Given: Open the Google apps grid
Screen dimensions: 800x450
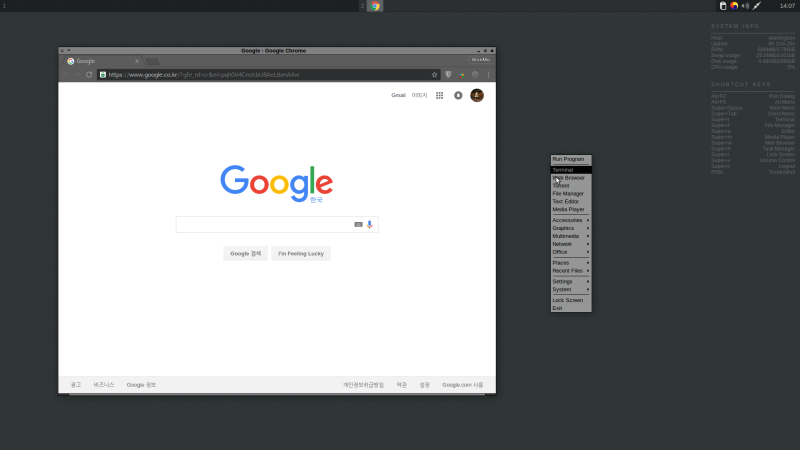Looking at the screenshot, I should 439,95.
